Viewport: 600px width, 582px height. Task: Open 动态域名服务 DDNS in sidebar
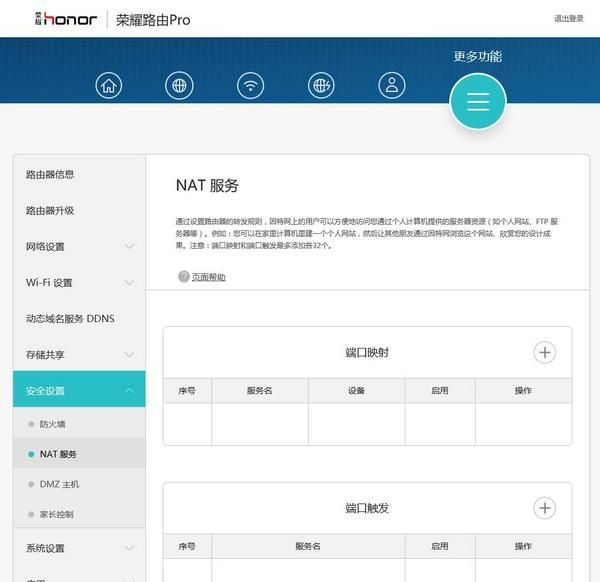click(x=70, y=318)
